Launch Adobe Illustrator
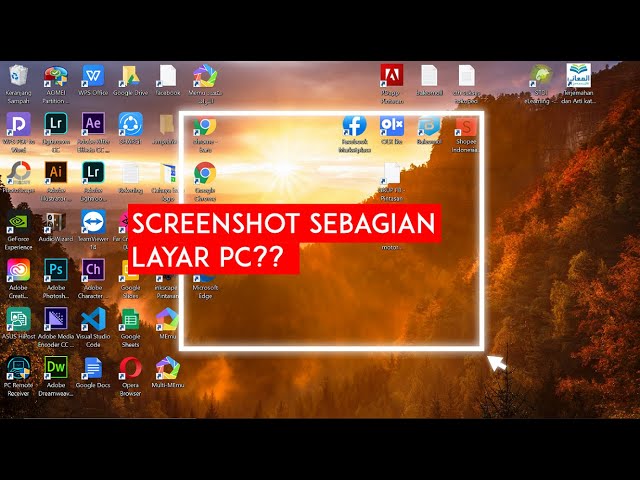 pos(56,173)
